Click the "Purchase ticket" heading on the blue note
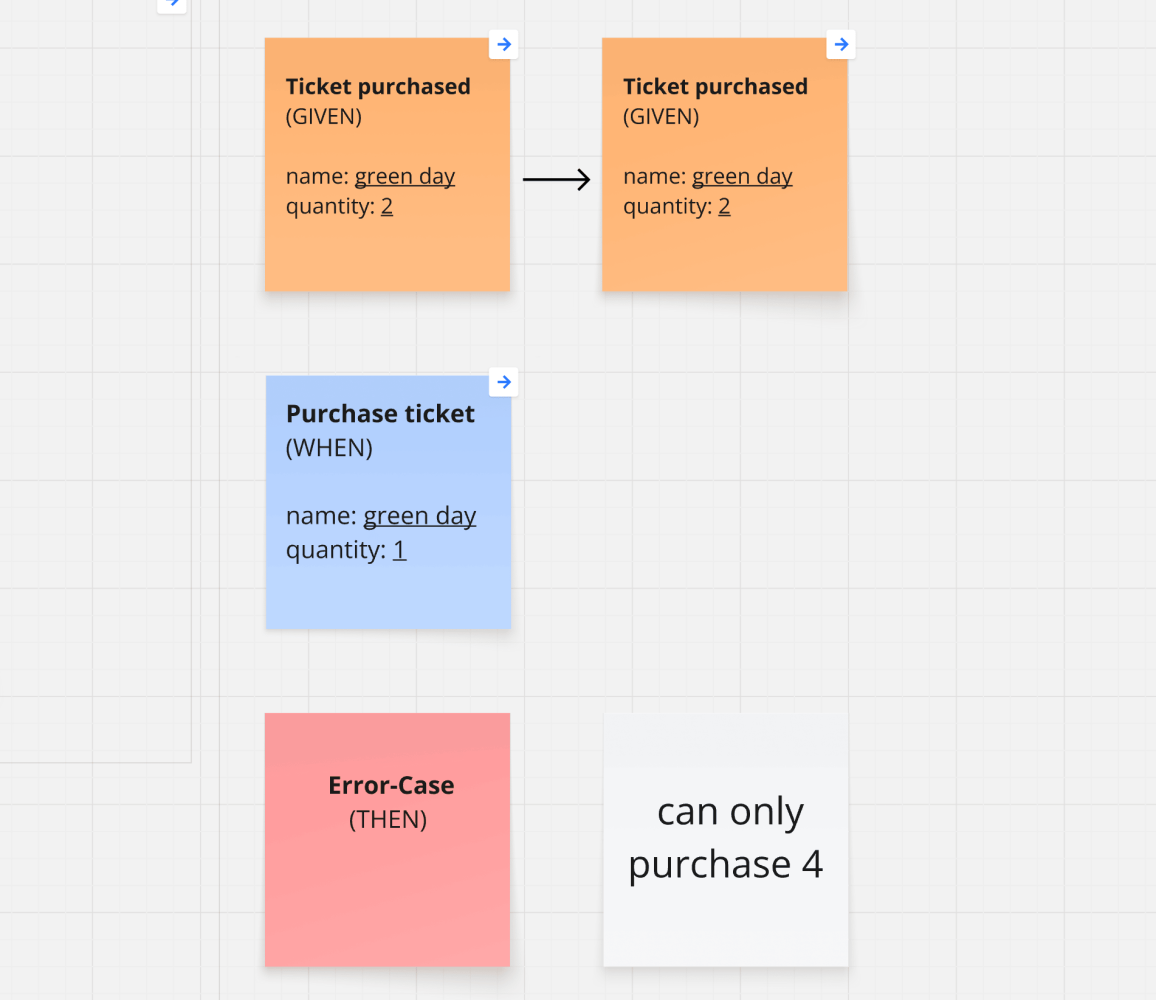This screenshot has height=1000, width=1156. coord(380,414)
